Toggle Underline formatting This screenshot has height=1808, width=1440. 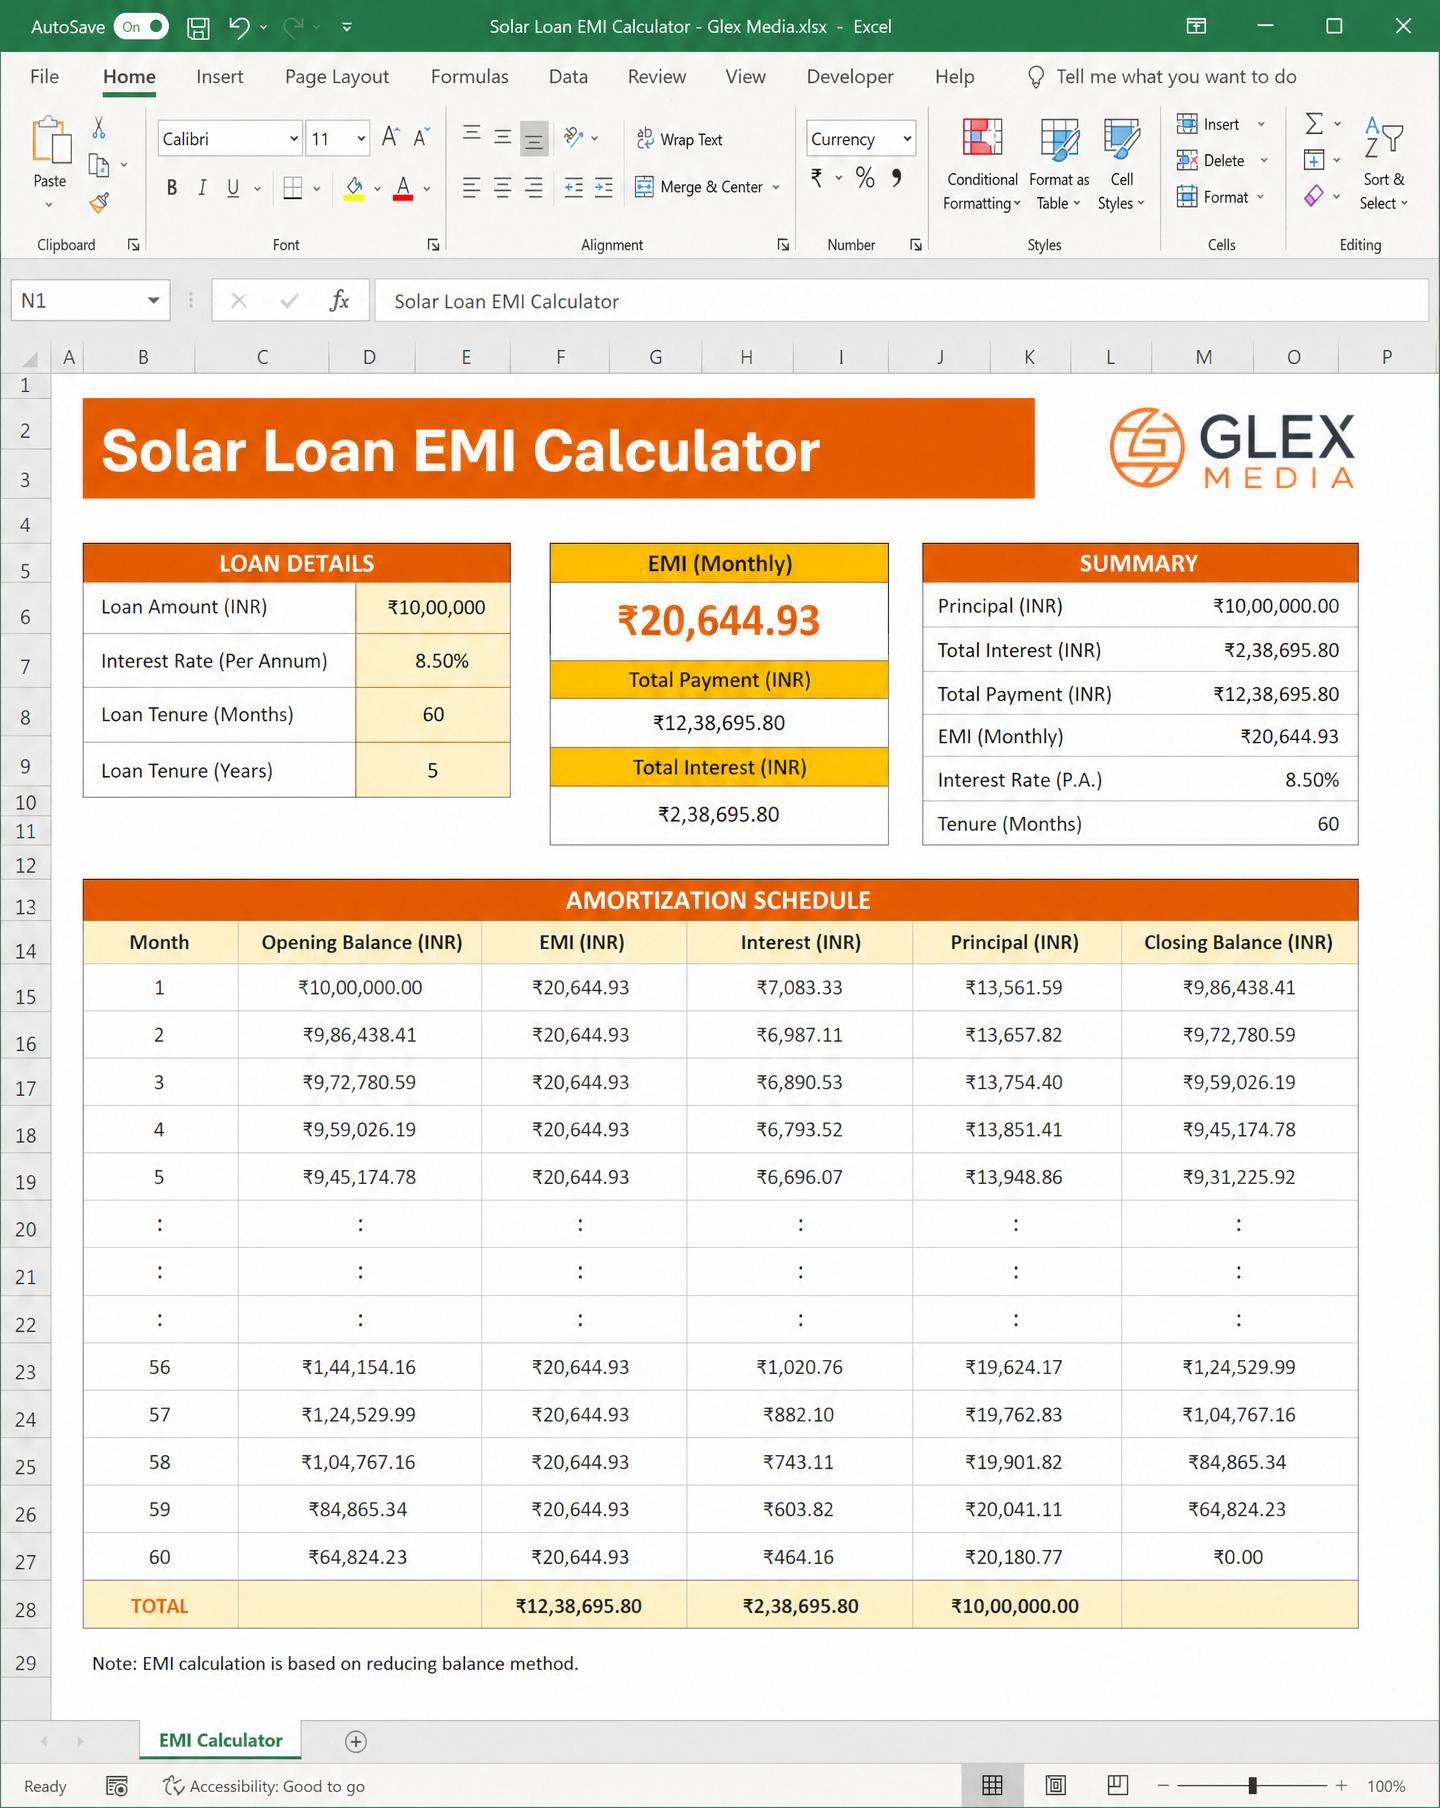point(233,187)
